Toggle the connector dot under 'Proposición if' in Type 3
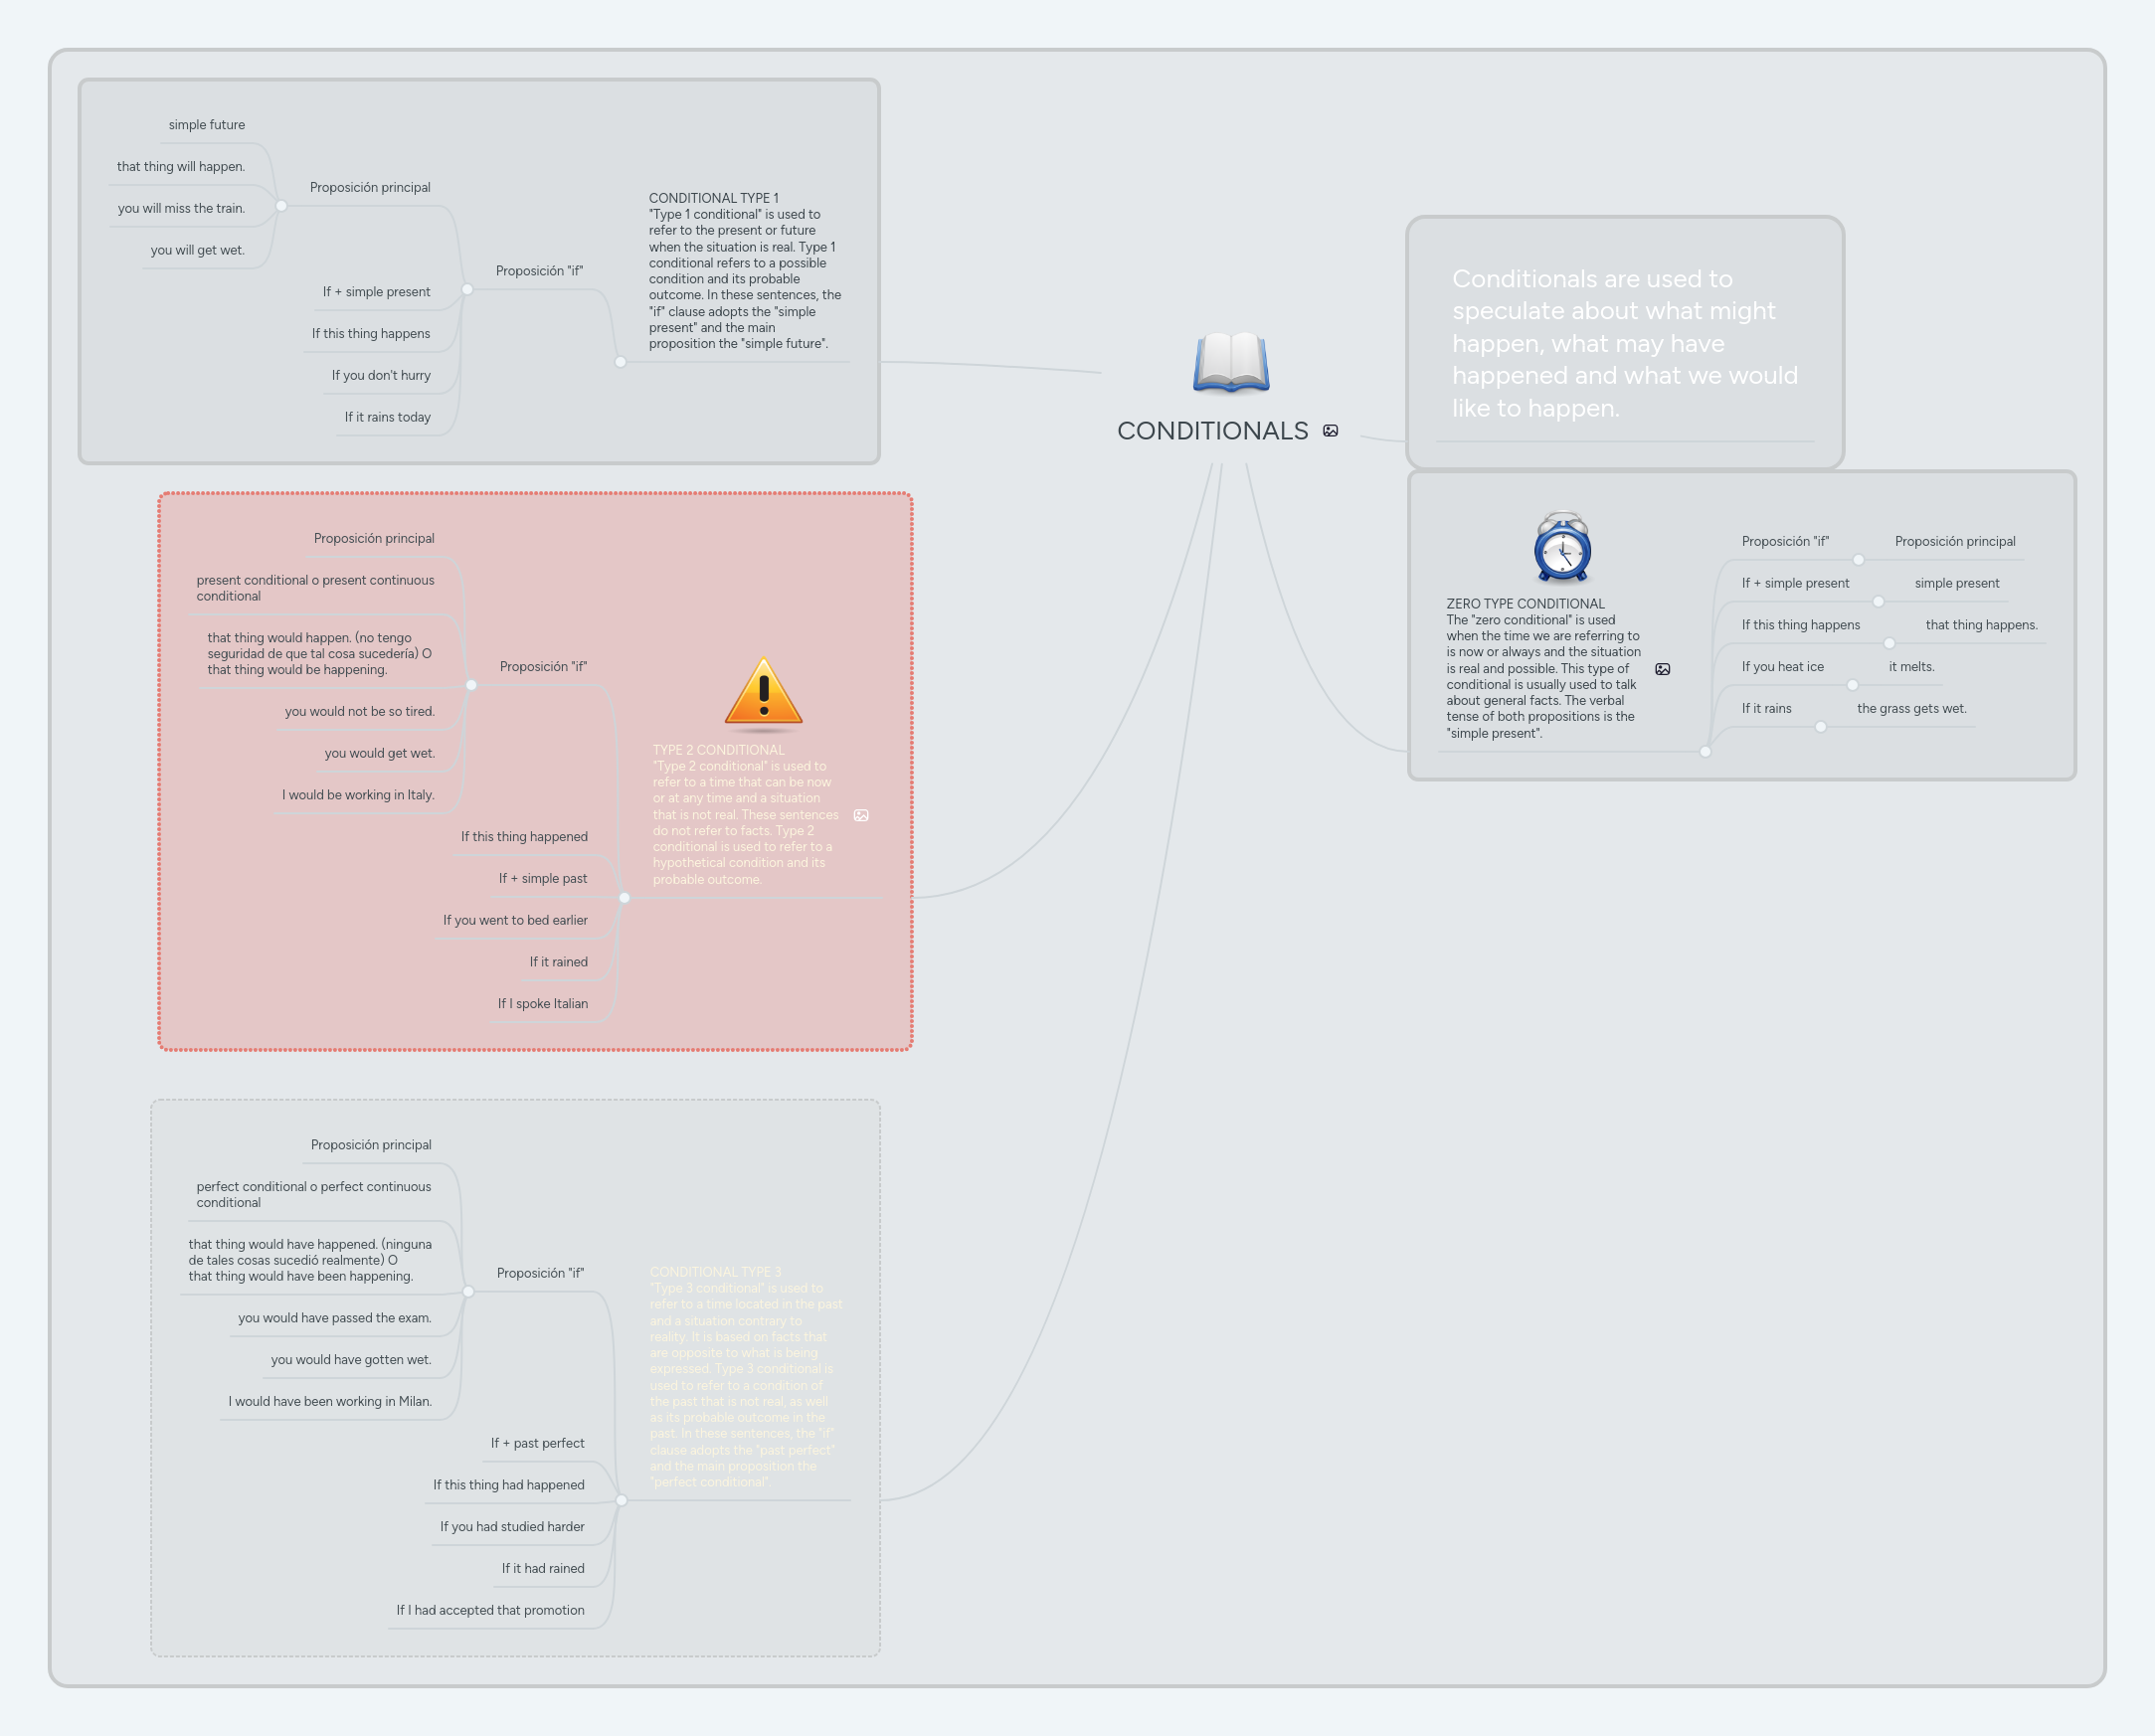Image resolution: width=2155 pixels, height=1736 pixels. (468, 1291)
